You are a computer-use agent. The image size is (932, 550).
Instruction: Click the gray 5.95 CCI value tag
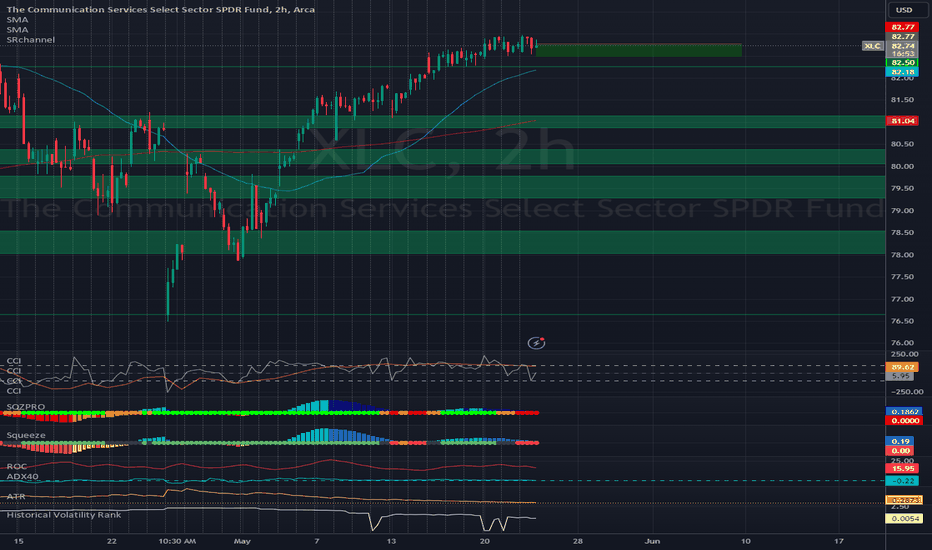[x=902, y=376]
